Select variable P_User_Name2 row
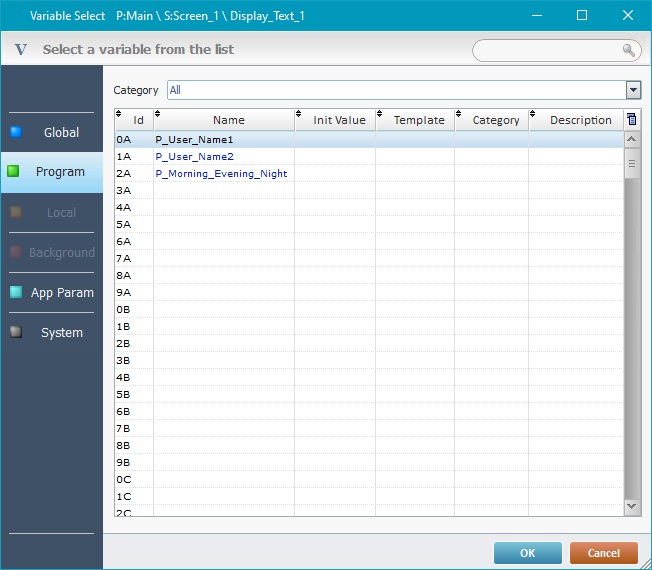652x570 pixels. 195,157
